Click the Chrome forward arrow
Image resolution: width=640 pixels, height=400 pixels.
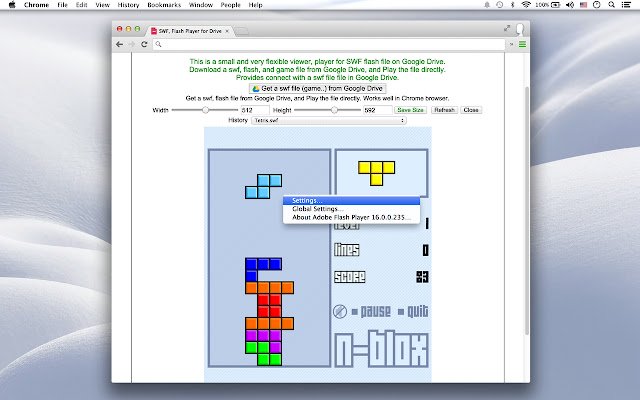point(132,44)
